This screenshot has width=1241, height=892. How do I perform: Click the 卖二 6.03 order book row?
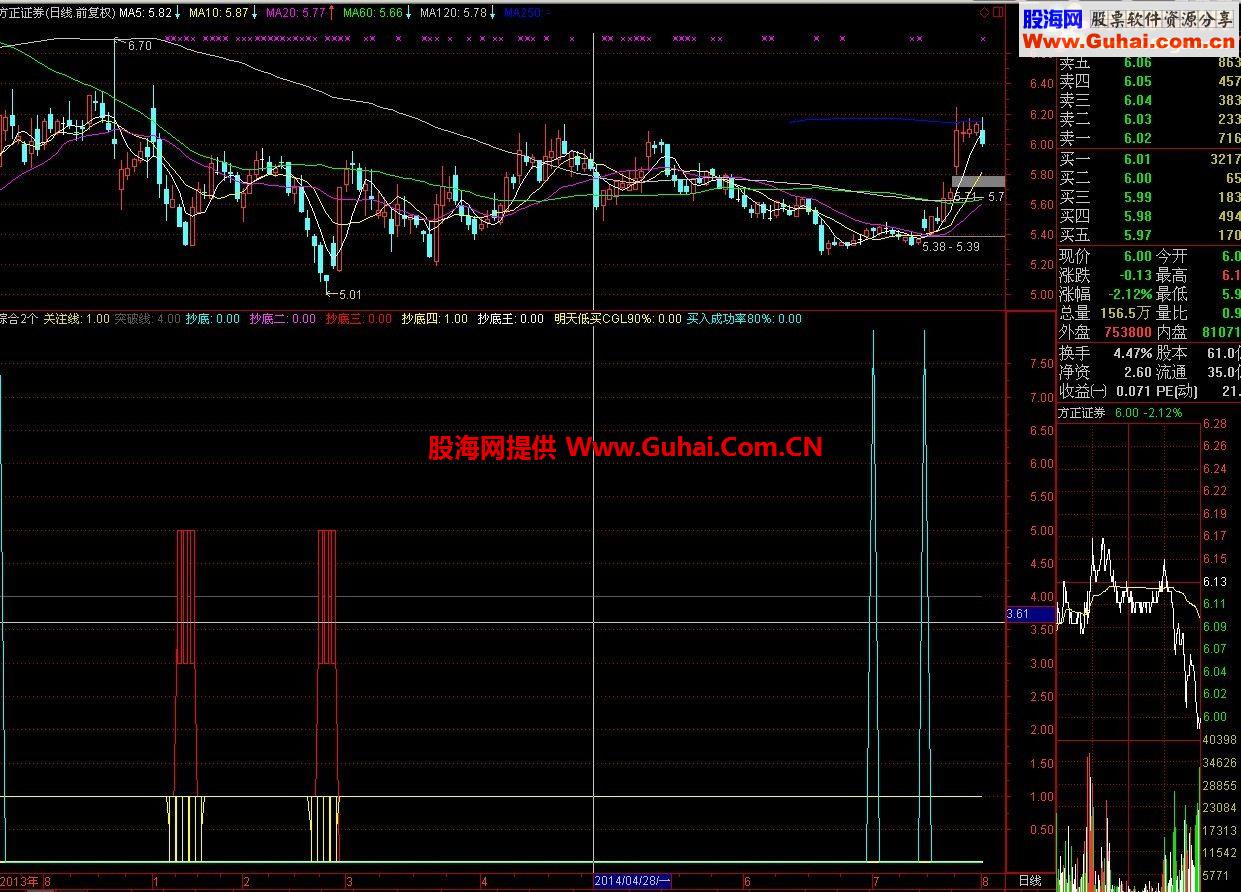point(1148,119)
